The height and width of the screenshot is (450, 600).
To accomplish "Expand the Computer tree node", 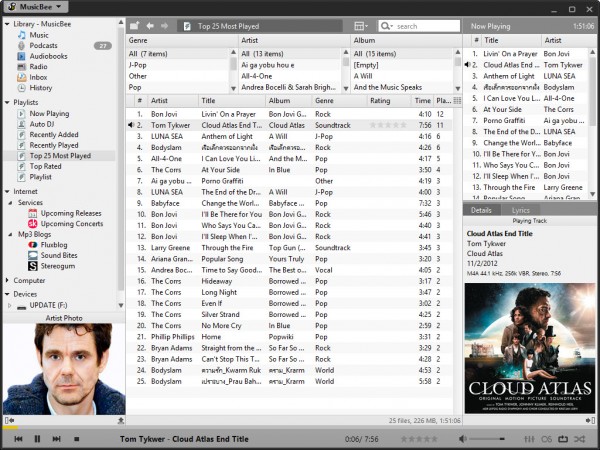I will pos(7,281).
